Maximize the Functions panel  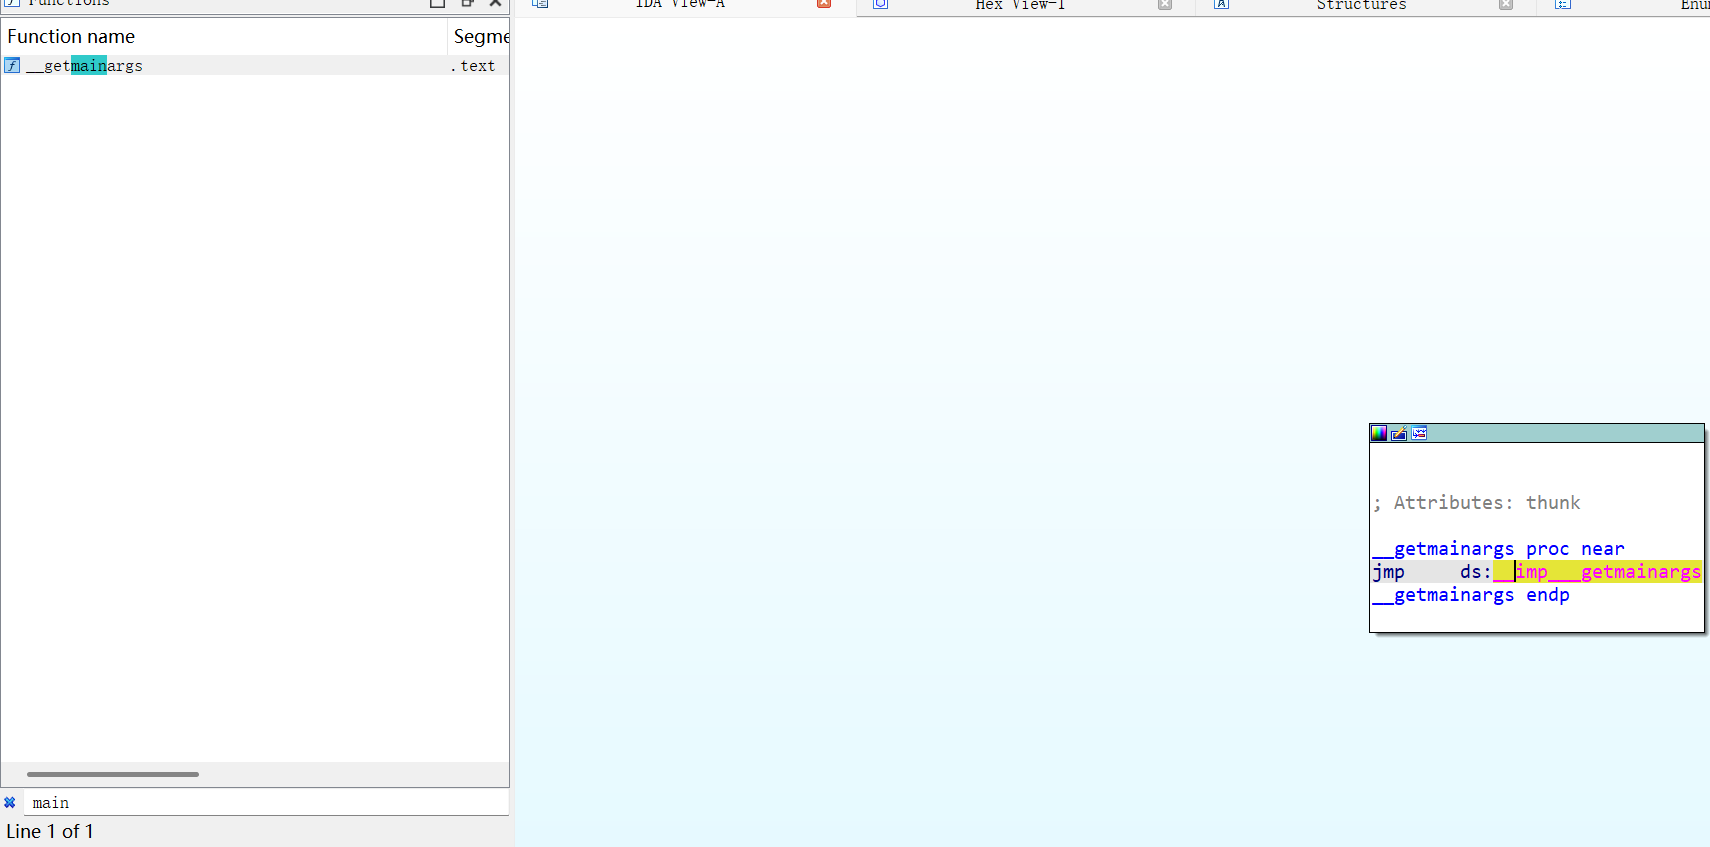(437, 3)
